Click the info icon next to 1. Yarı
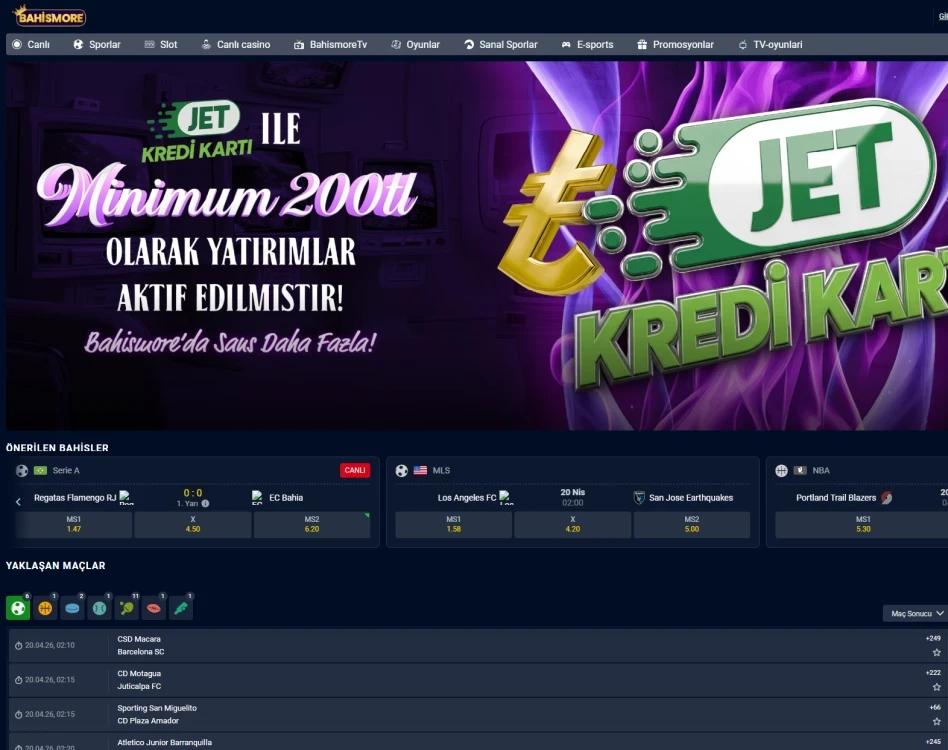This screenshot has width=948, height=750. tap(206, 503)
